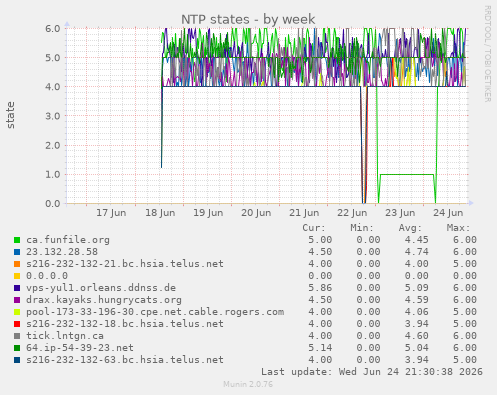This screenshot has height=395, width=497.
Task: Click the 21 Jun x-axis label
Action: tap(304, 213)
